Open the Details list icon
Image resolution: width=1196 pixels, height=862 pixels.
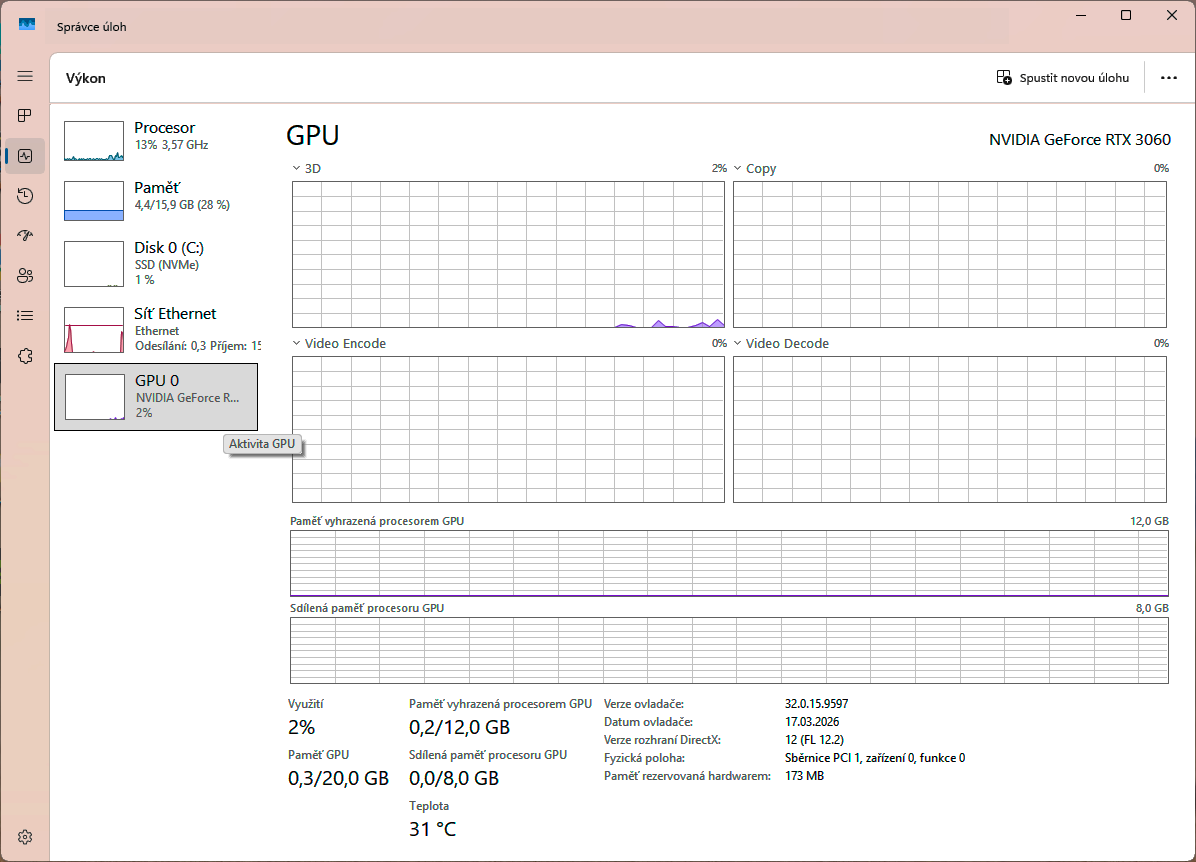pos(24,316)
